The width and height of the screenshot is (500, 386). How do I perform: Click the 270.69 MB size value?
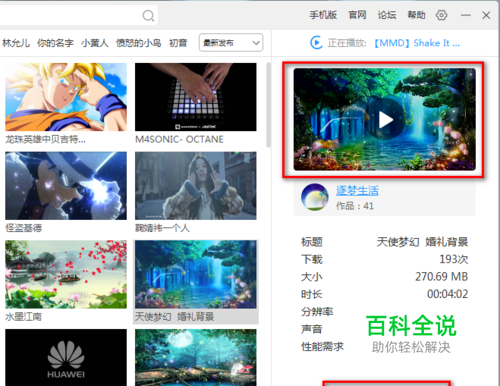point(441,277)
